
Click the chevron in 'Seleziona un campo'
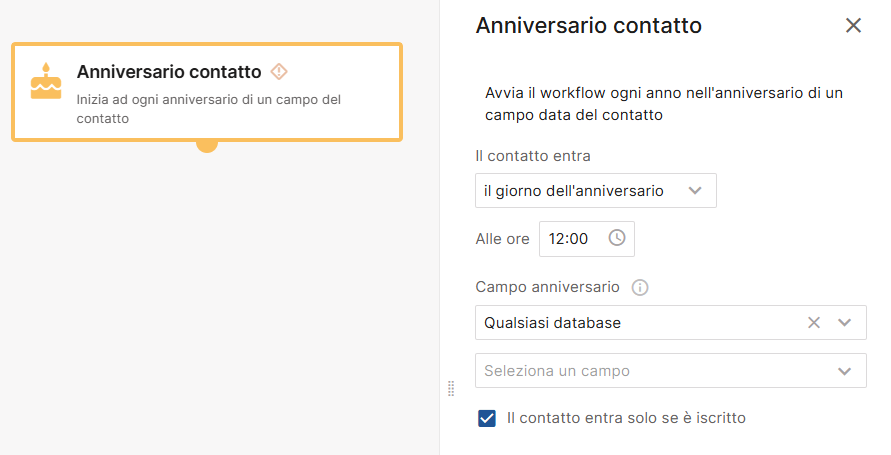[x=845, y=370]
